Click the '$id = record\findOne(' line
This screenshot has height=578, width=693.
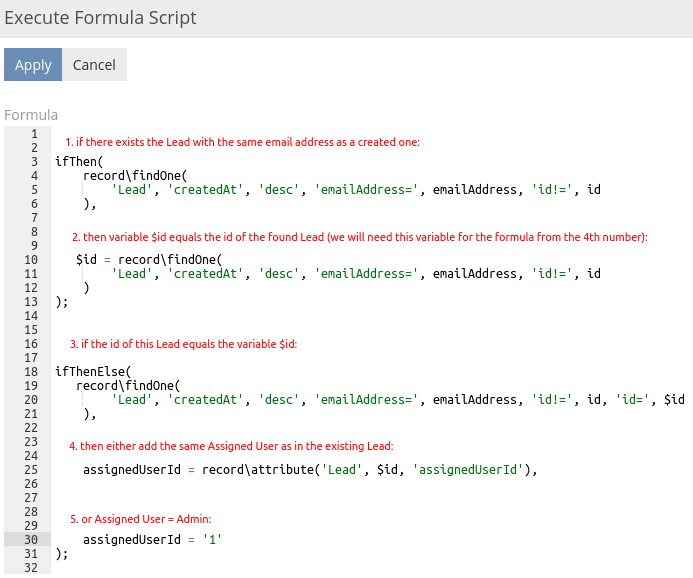tap(142, 259)
